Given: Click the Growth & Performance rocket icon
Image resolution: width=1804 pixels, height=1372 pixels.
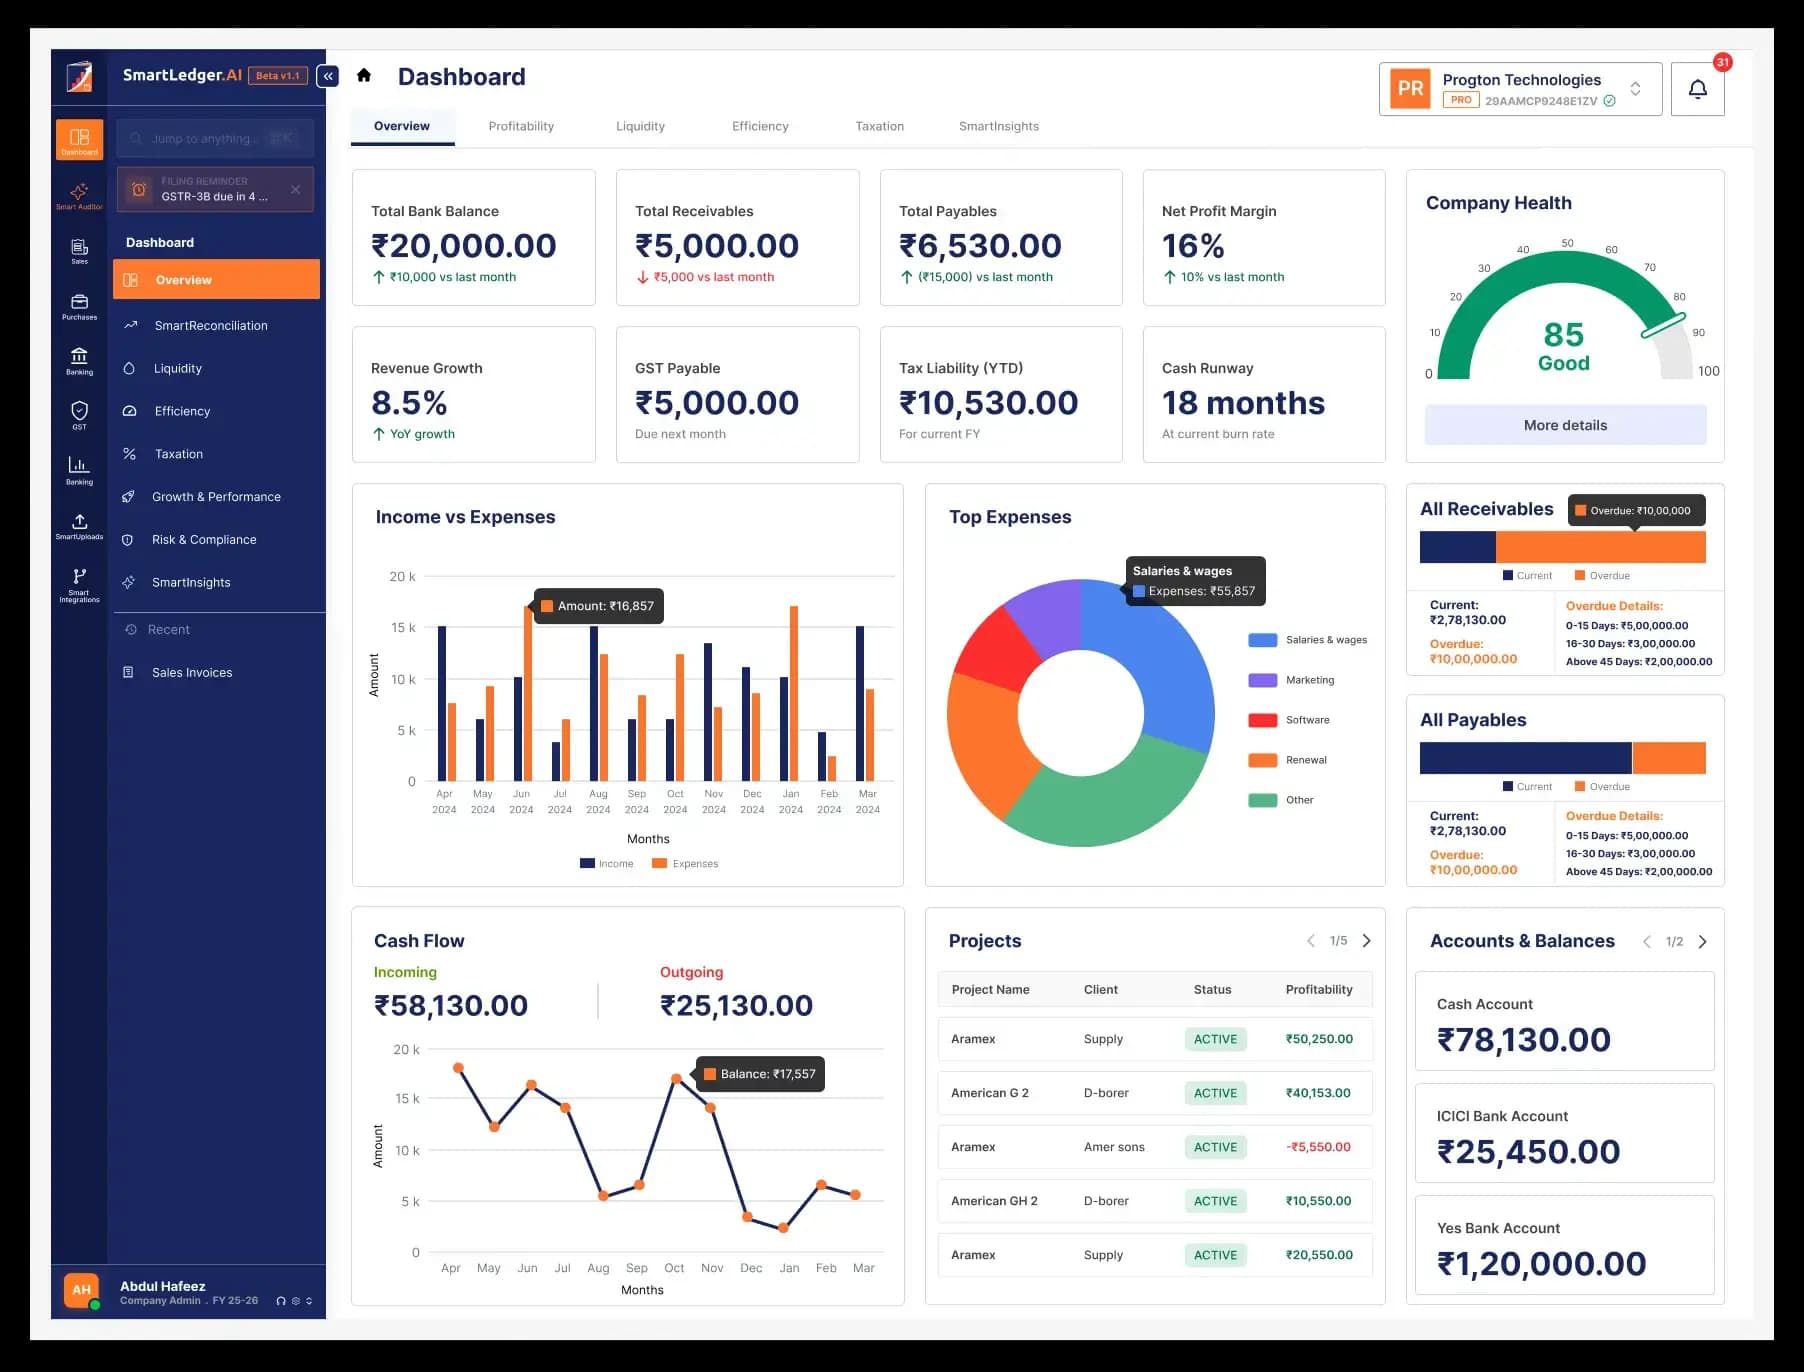Looking at the screenshot, I should coord(128,497).
